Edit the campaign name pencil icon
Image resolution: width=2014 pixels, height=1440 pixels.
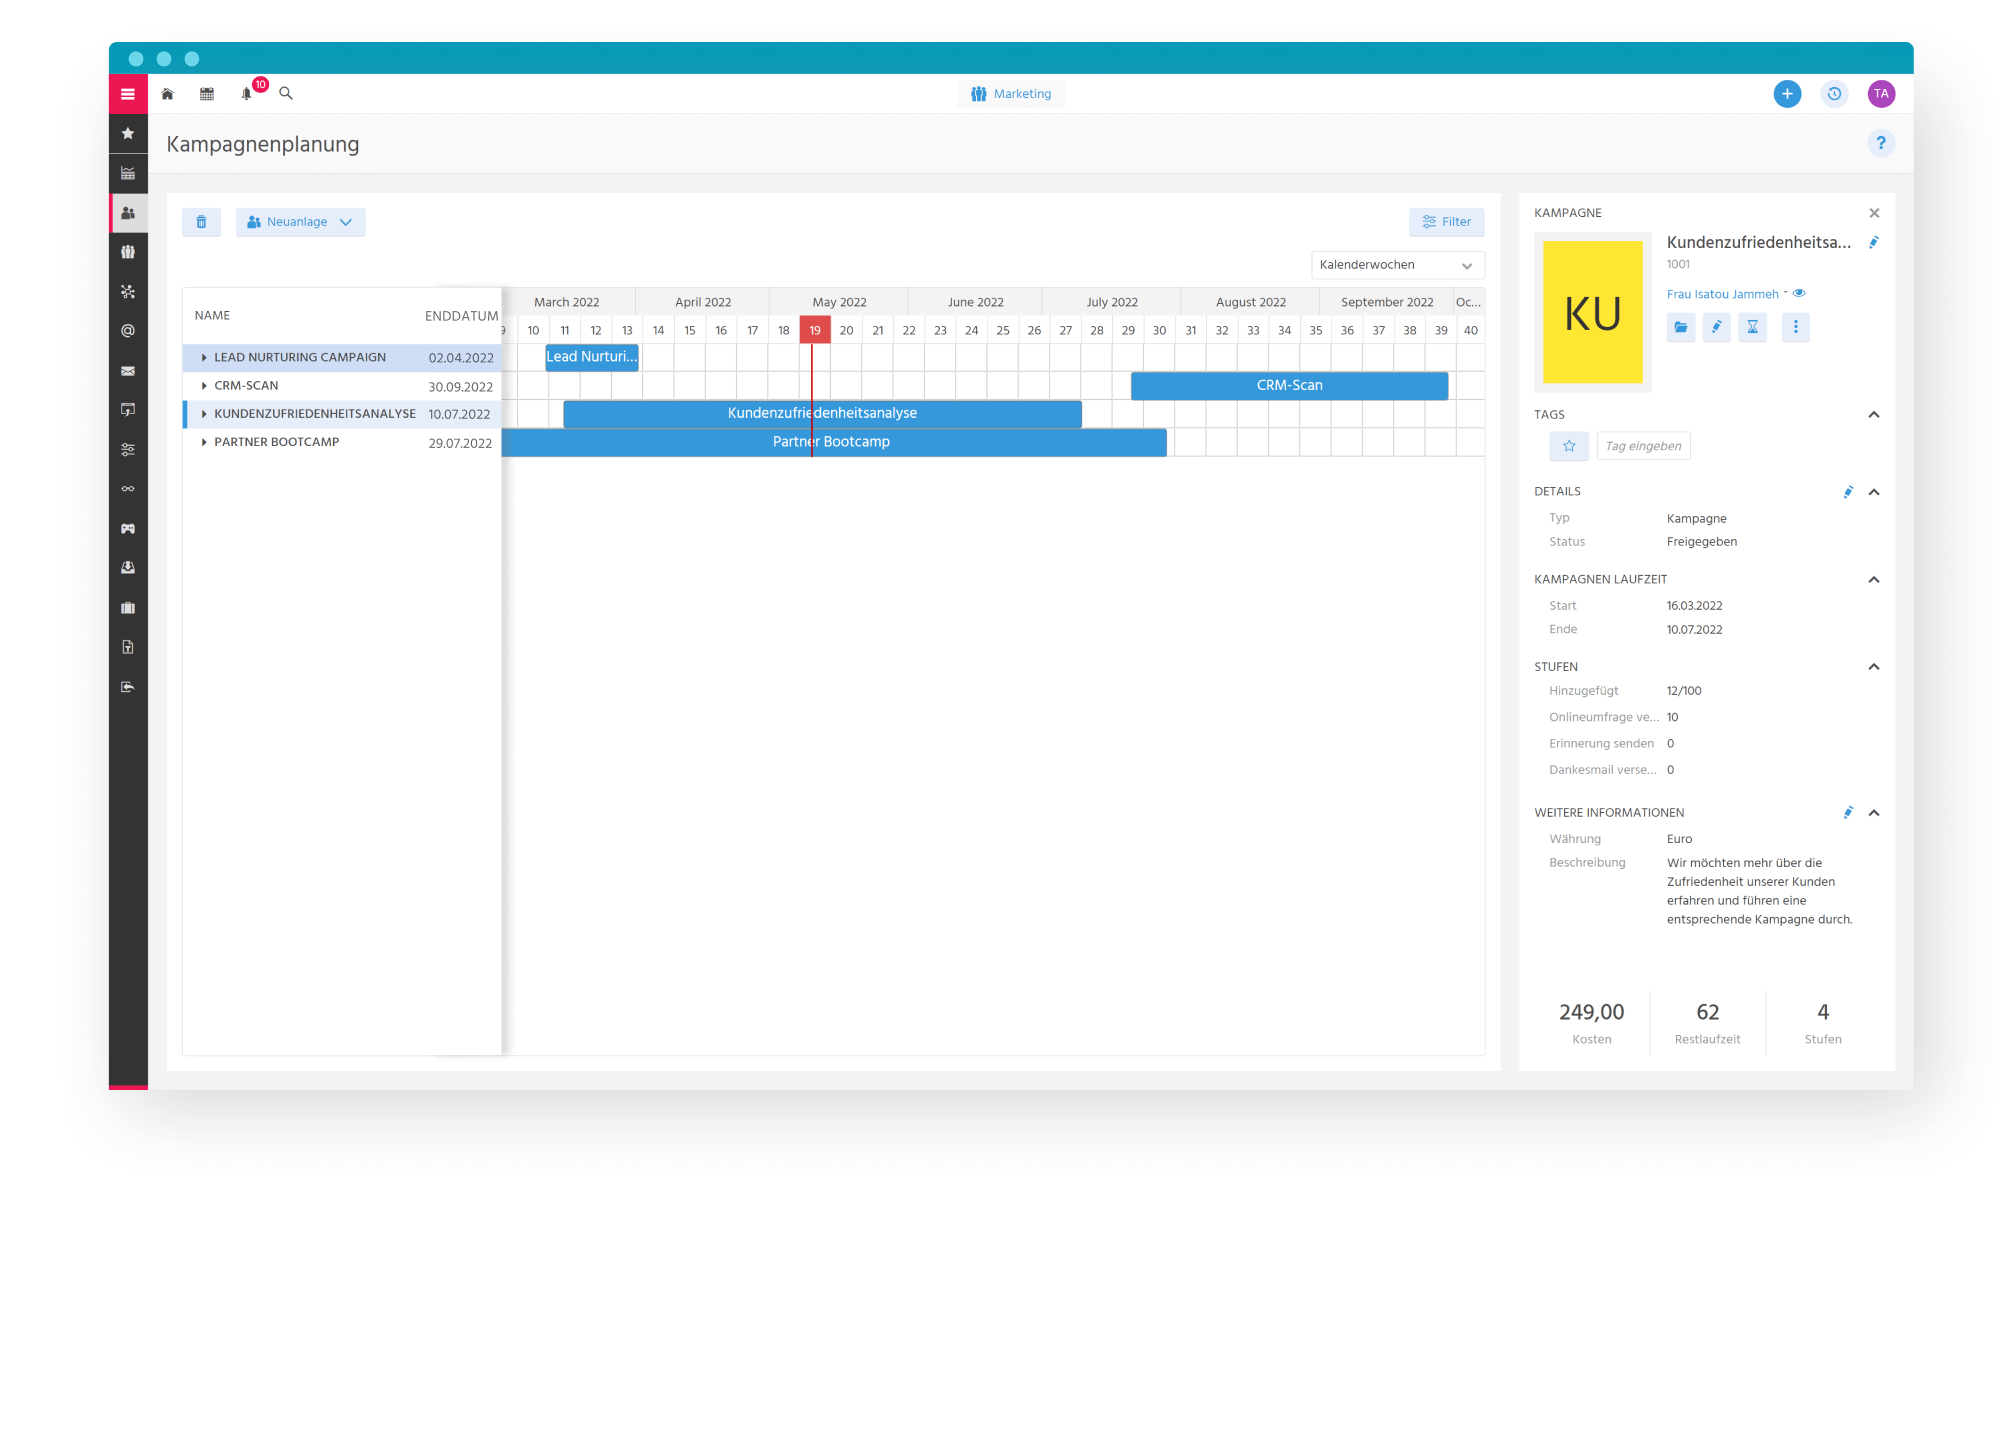(x=1874, y=242)
